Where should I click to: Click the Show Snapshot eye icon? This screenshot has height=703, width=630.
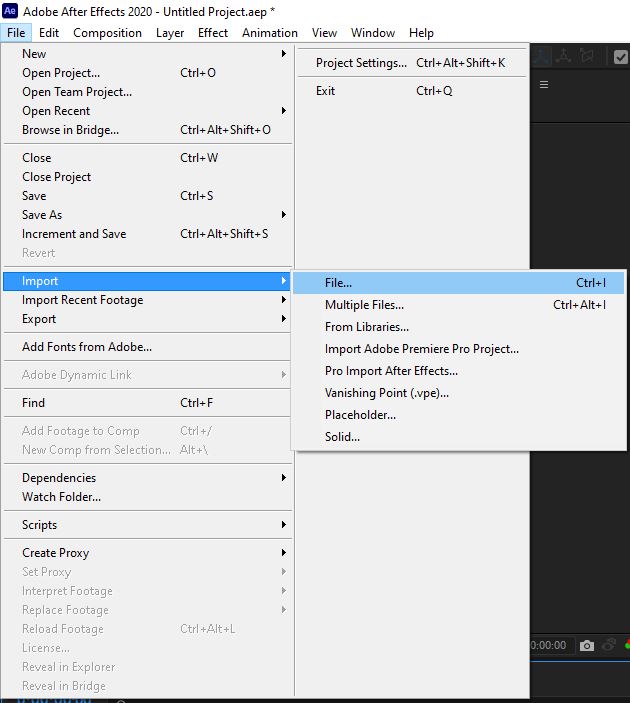[x=608, y=645]
